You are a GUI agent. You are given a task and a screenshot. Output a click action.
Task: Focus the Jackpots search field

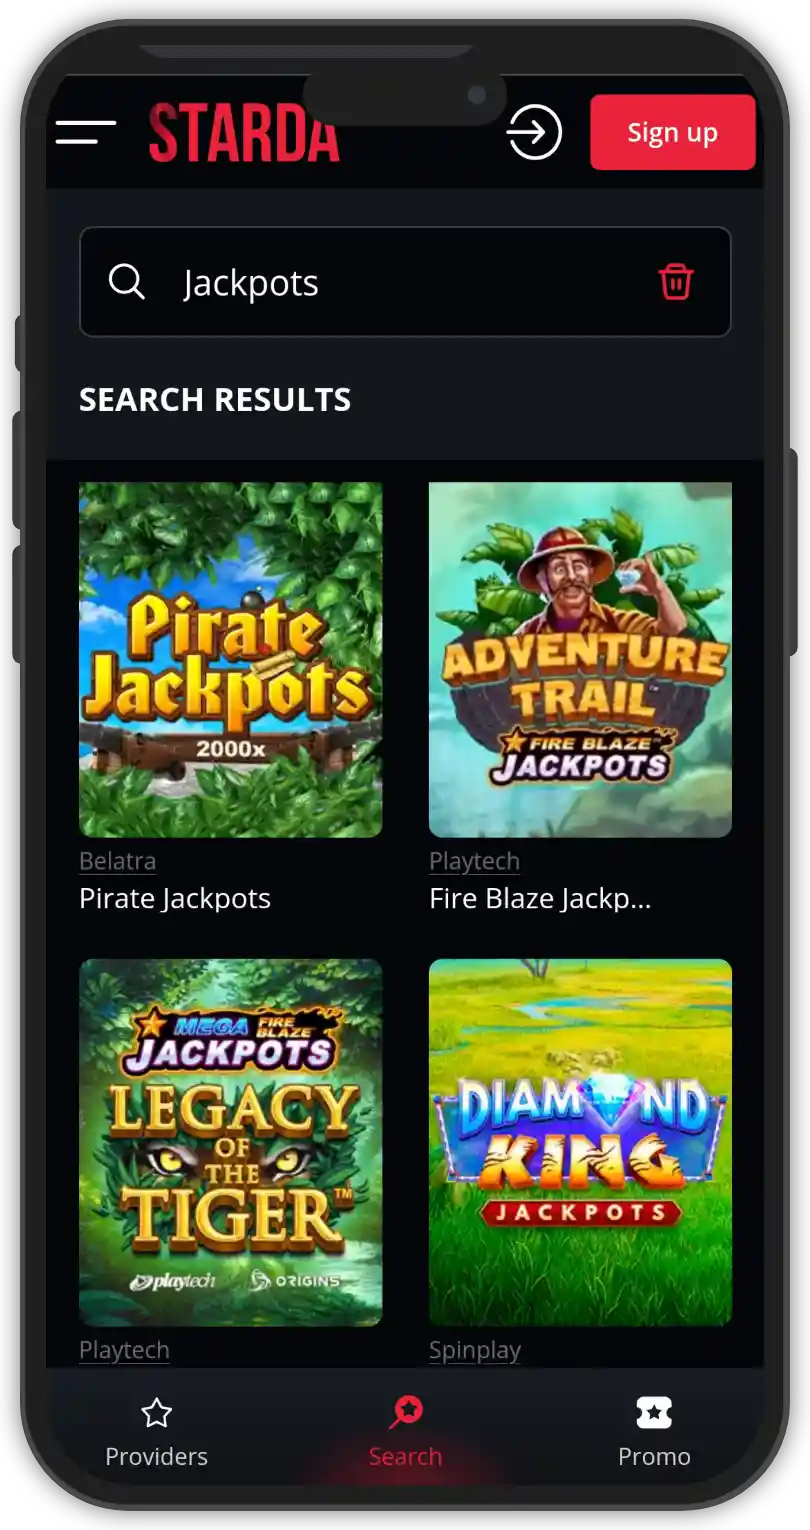point(405,282)
